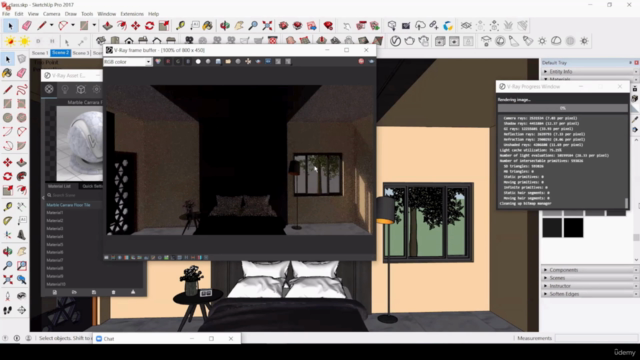Click the Zoom Extents tool in top toolbar

[x=267, y=26]
